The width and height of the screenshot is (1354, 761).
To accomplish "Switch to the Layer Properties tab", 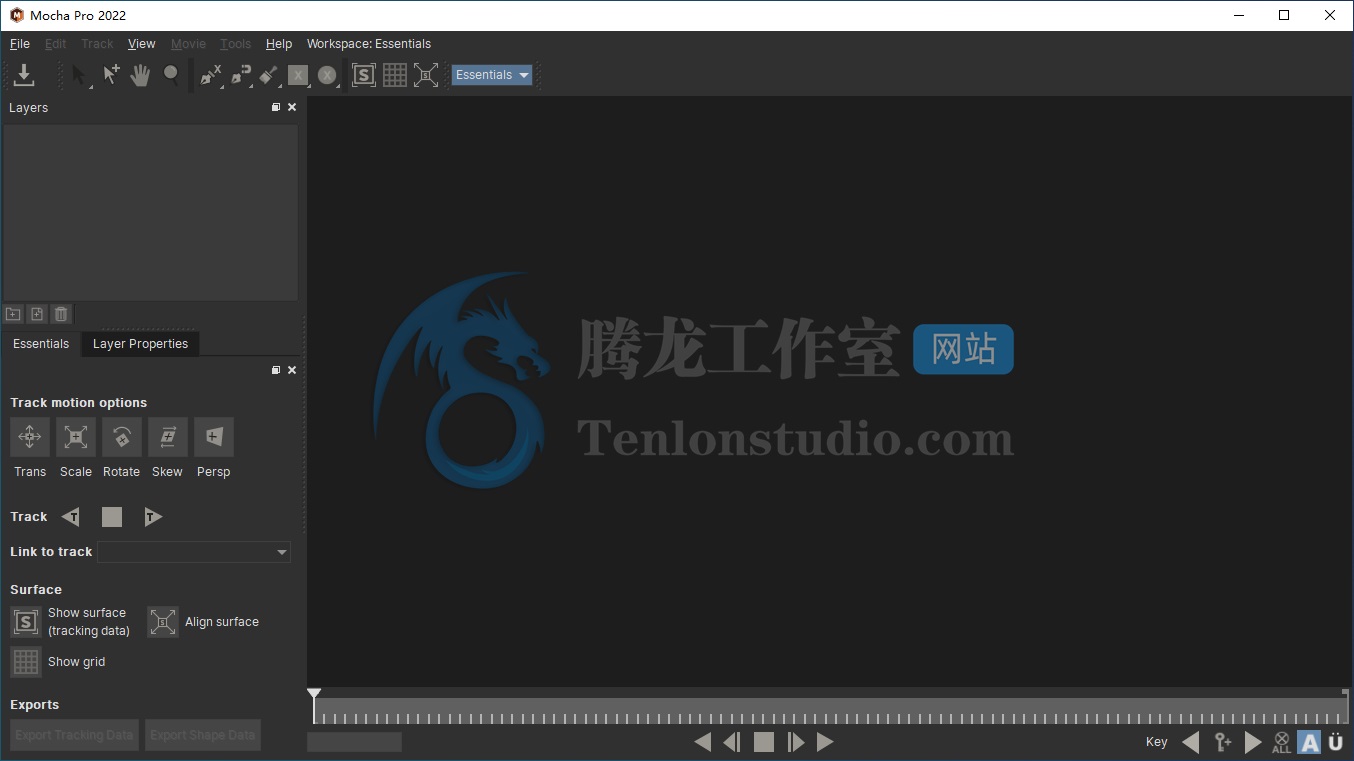I will tap(140, 343).
